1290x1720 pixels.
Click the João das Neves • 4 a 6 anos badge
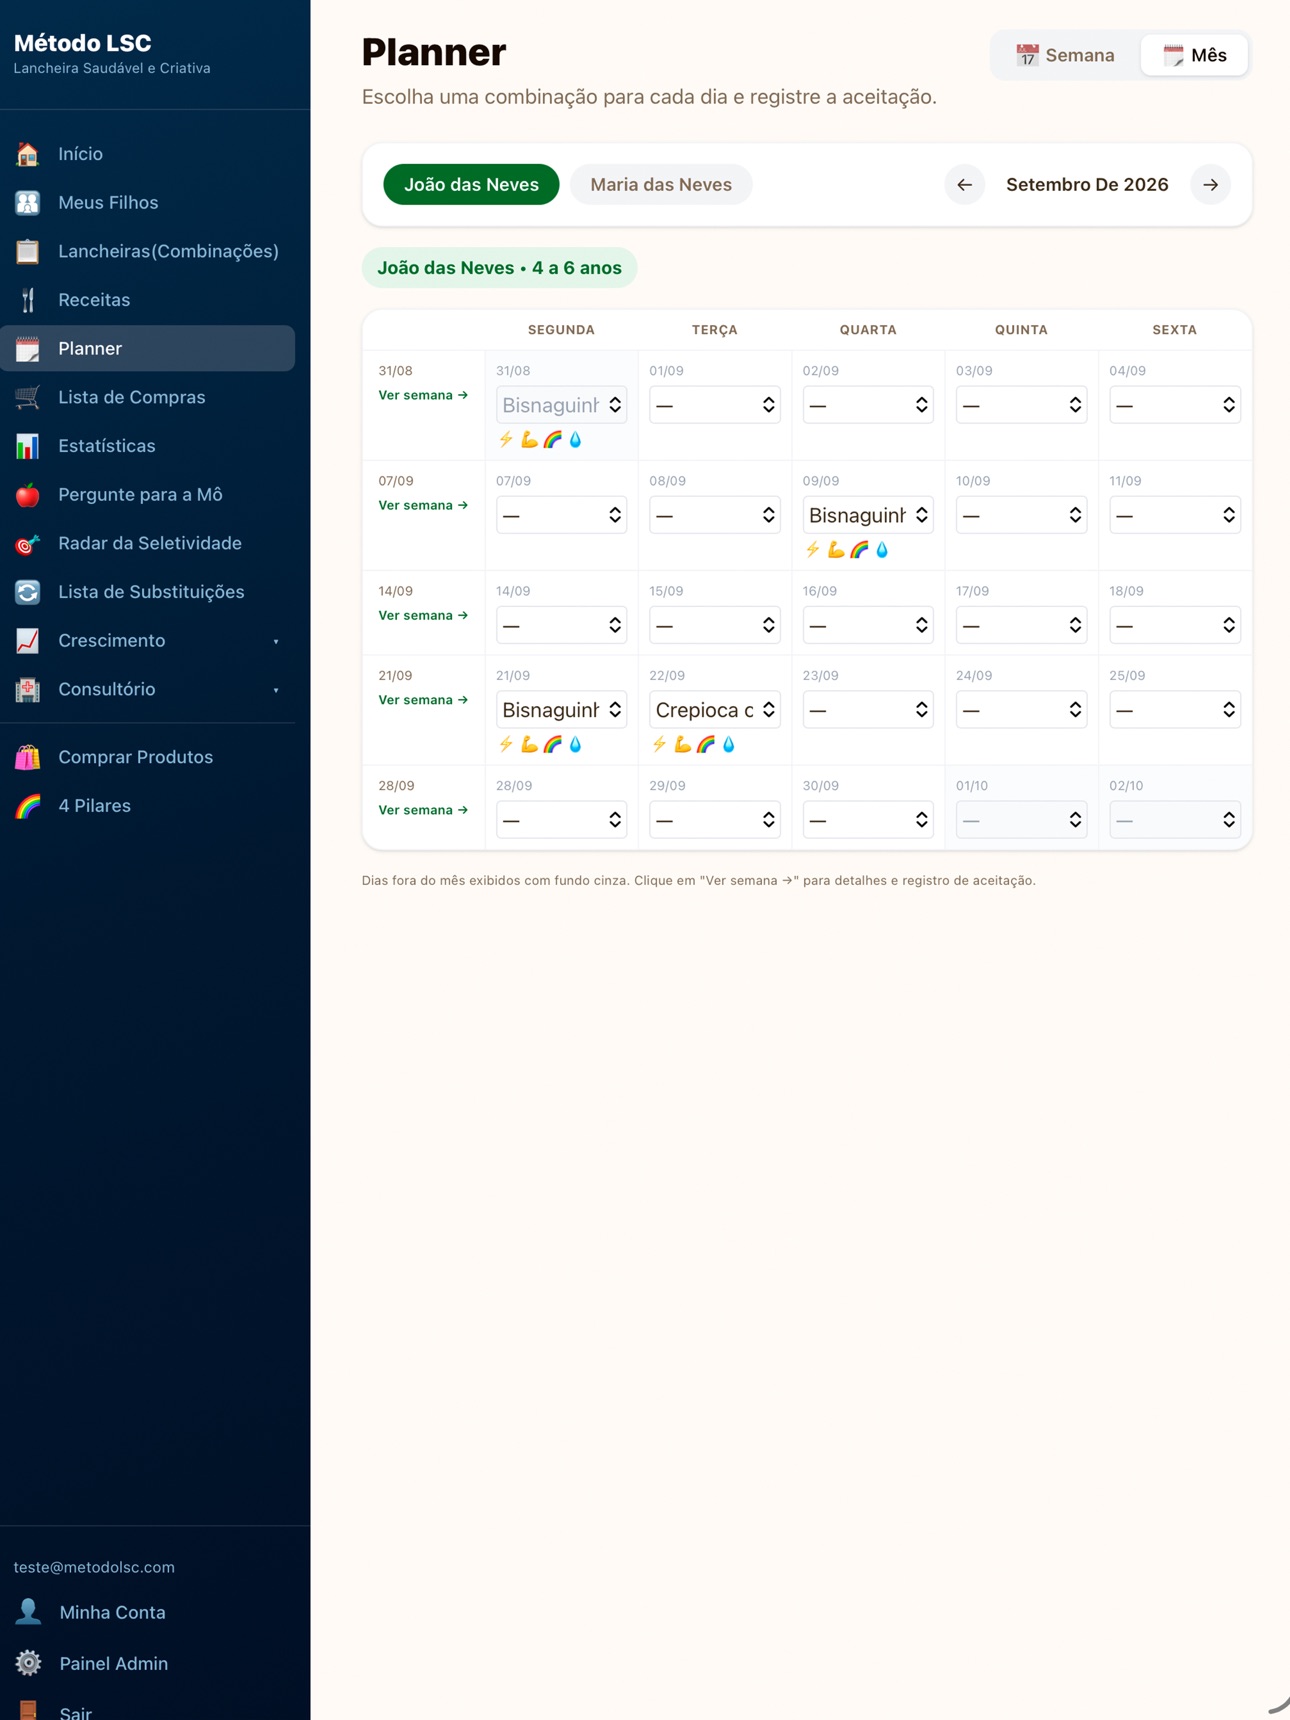pyautogui.click(x=499, y=268)
